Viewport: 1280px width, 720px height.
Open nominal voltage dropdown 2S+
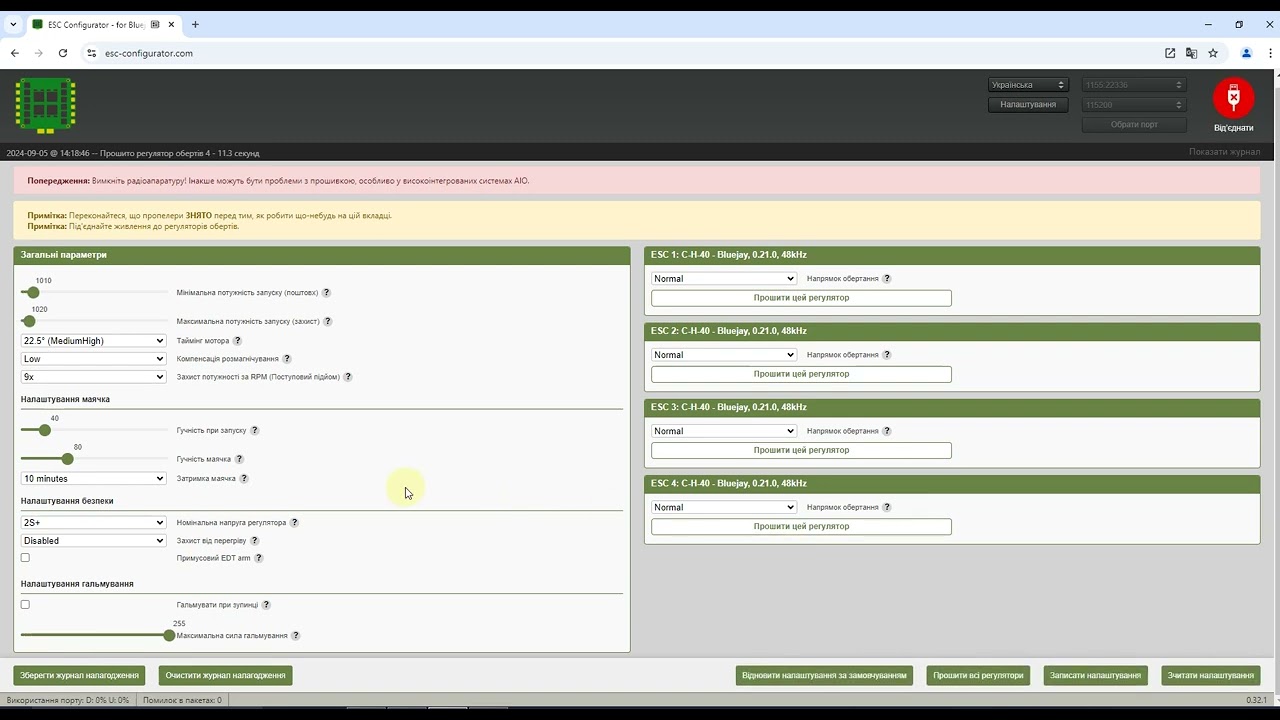[93, 523]
